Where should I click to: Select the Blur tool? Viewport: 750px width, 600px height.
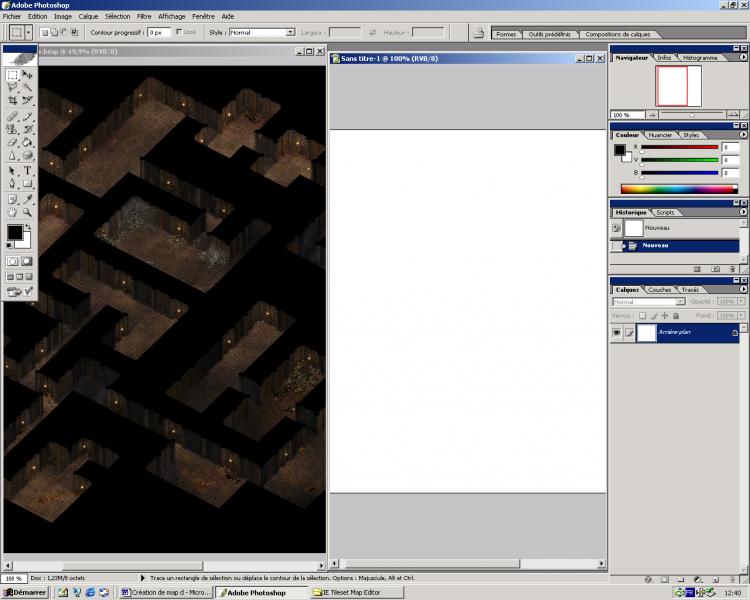point(12,155)
